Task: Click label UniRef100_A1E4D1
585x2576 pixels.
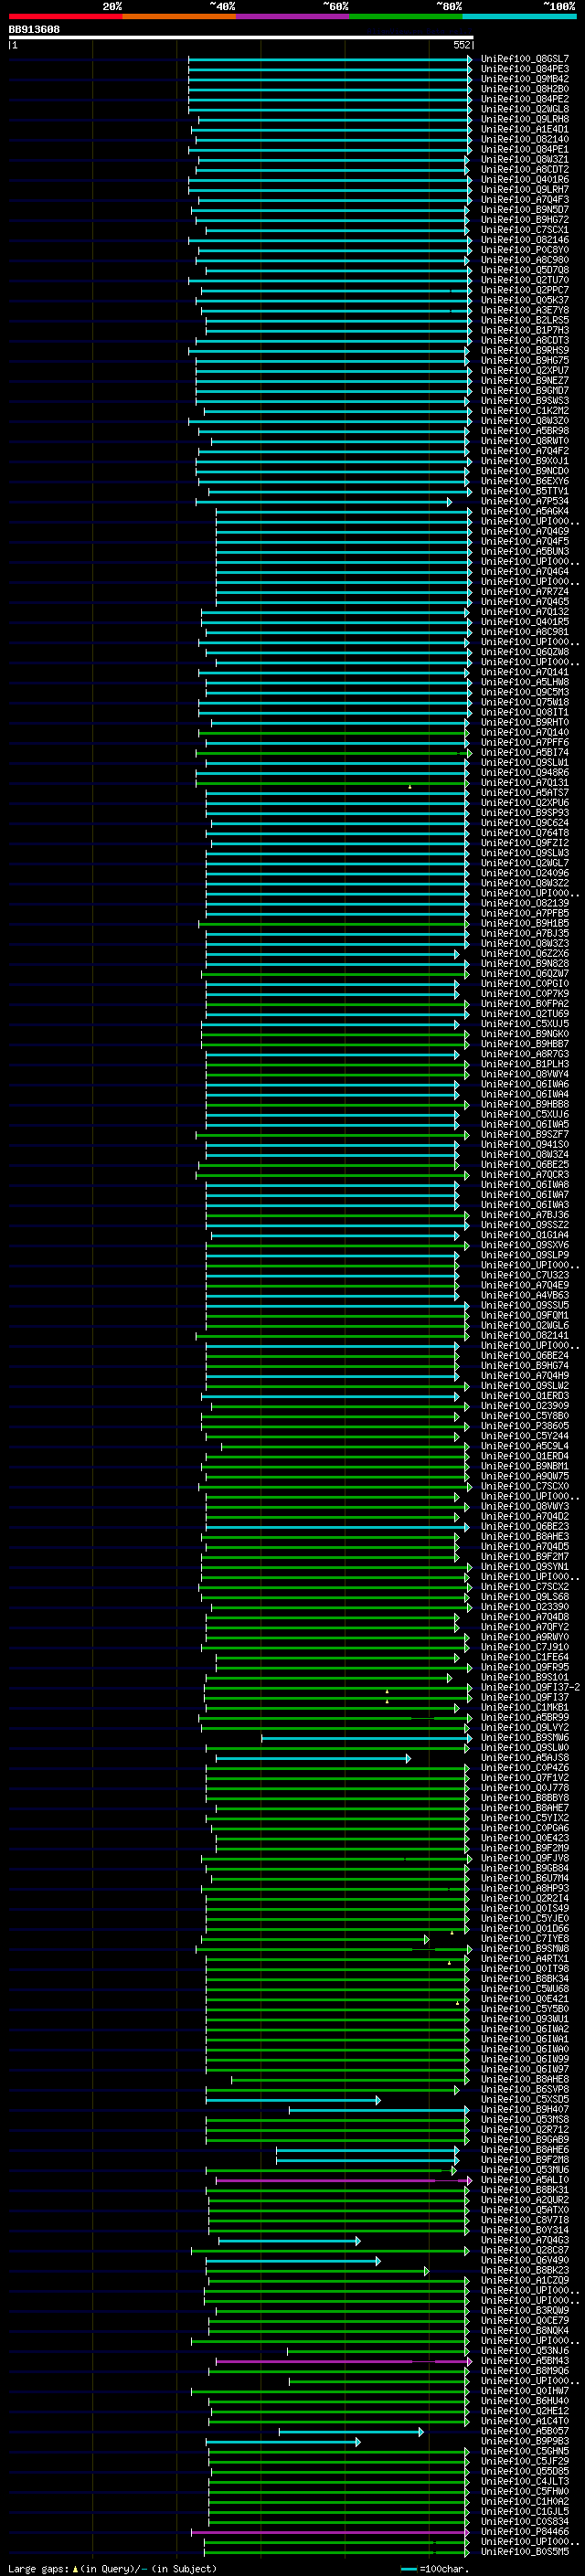Action: [x=525, y=129]
